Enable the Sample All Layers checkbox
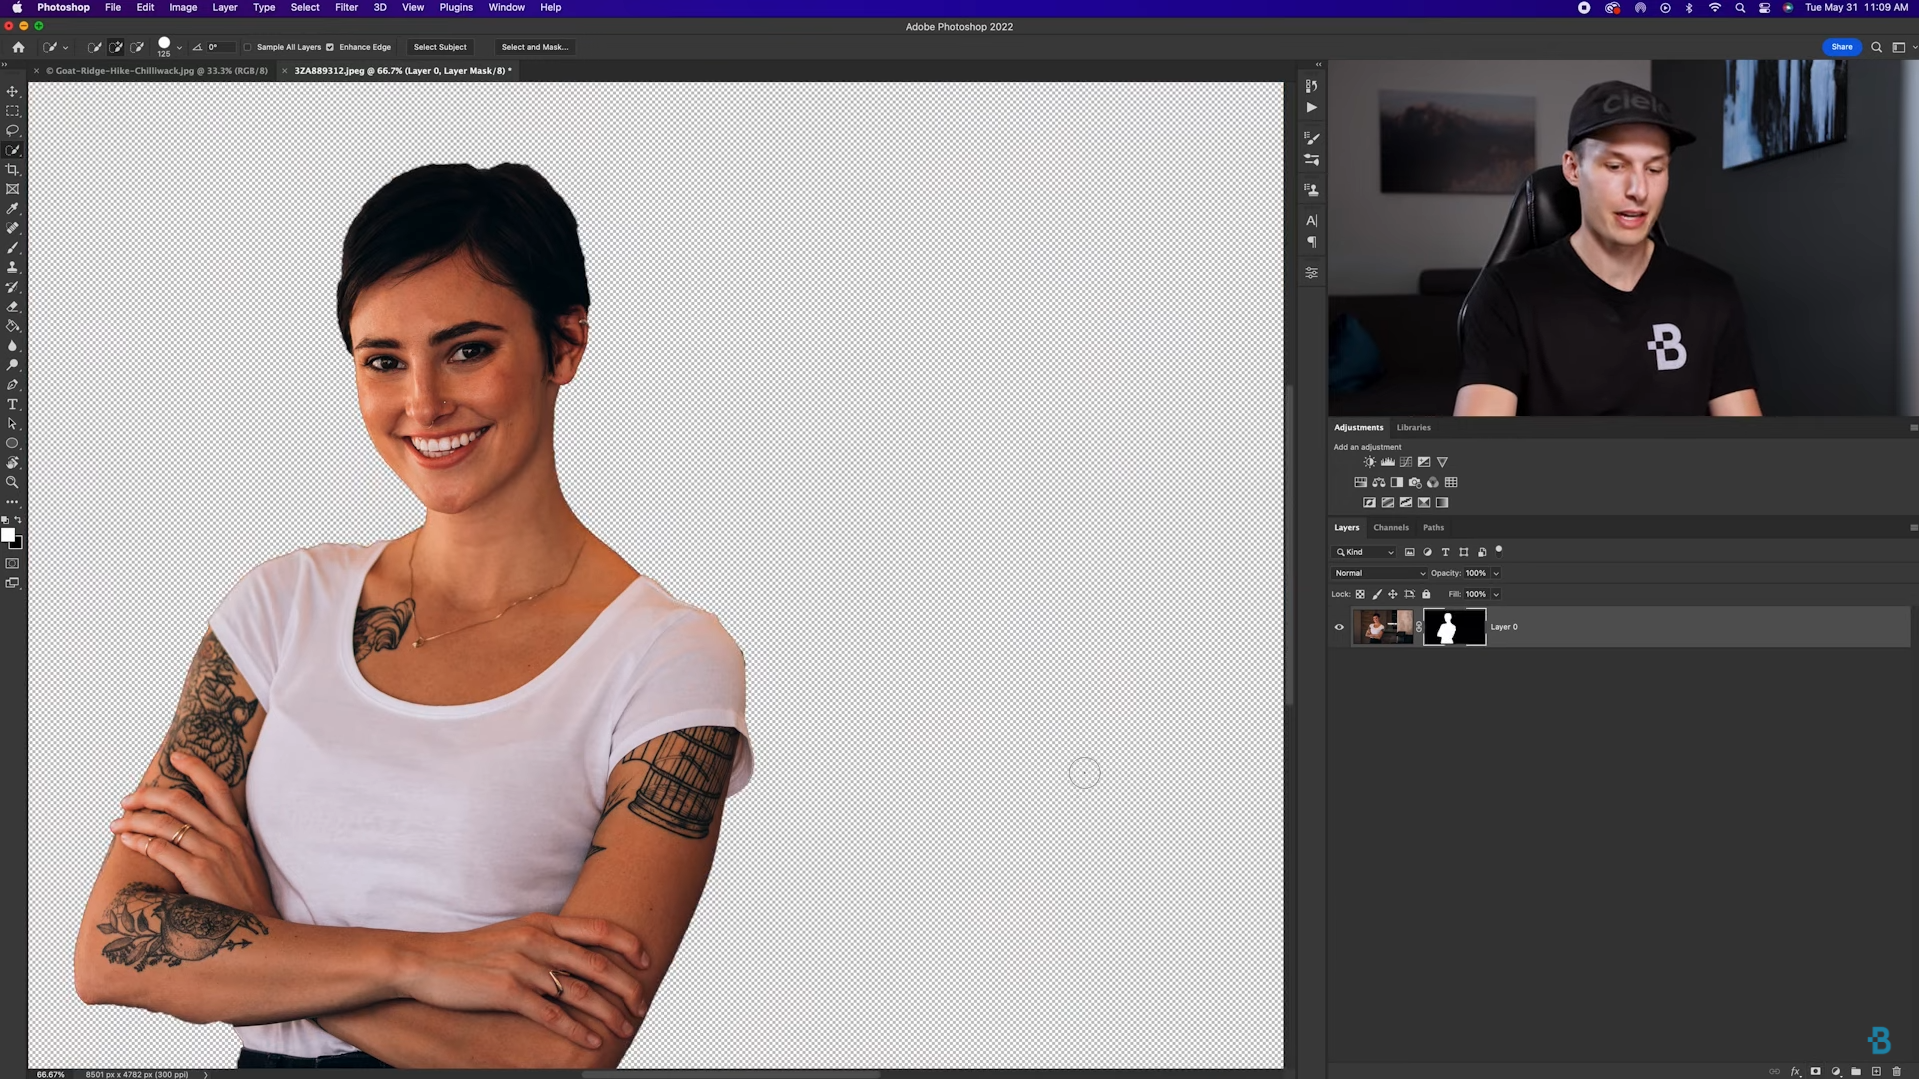This screenshot has height=1079, width=1919. coord(248,47)
